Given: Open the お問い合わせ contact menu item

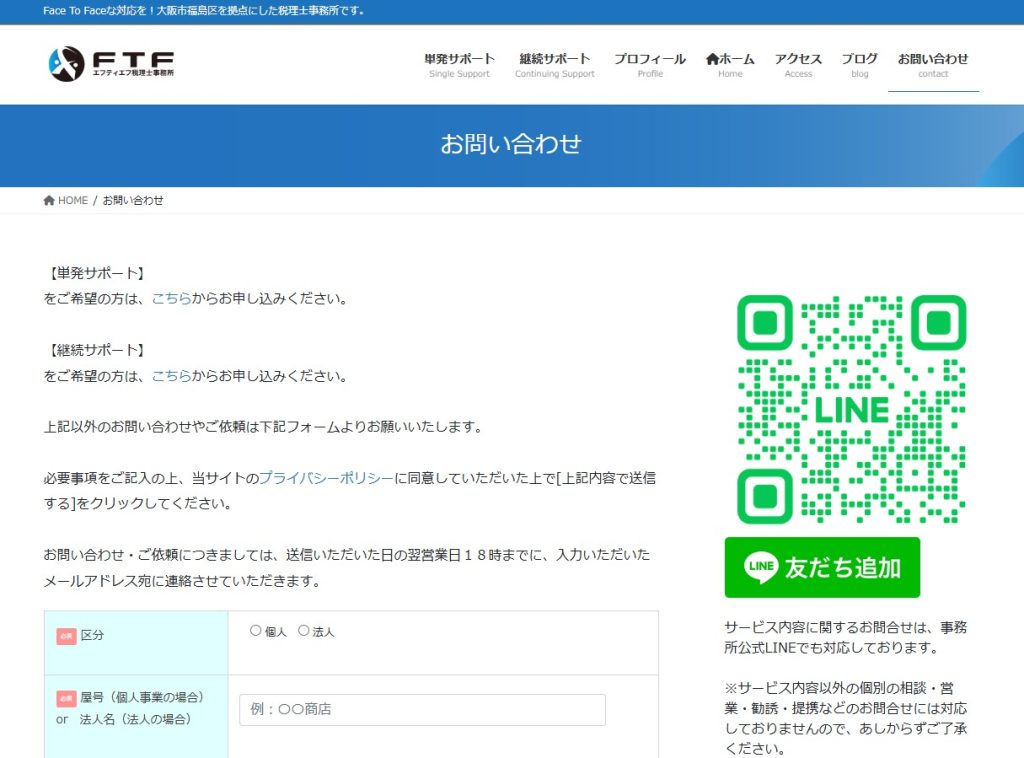Looking at the screenshot, I should (933, 65).
